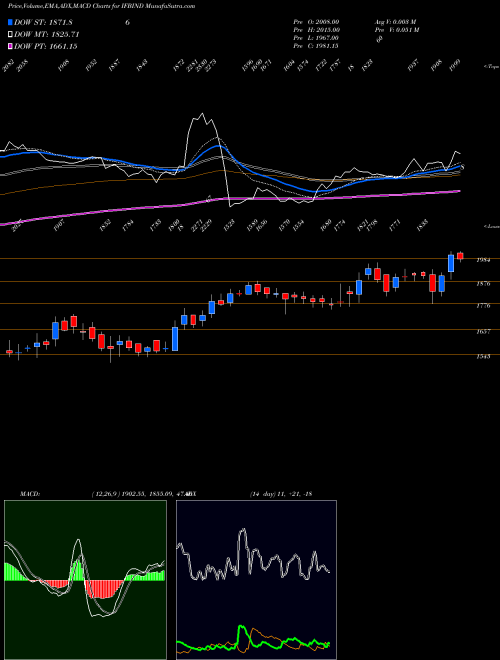500x660 pixels.
Task: Click the blue DOW ST legend swatch
Action: [10, 22]
